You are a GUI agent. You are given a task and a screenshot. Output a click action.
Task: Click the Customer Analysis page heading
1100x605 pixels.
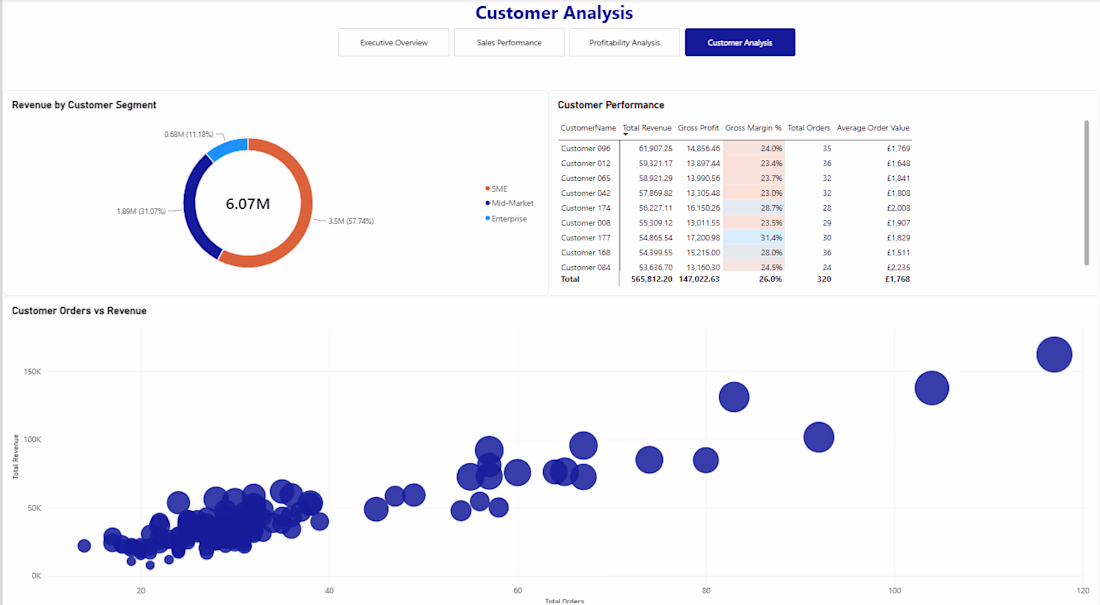(x=554, y=13)
